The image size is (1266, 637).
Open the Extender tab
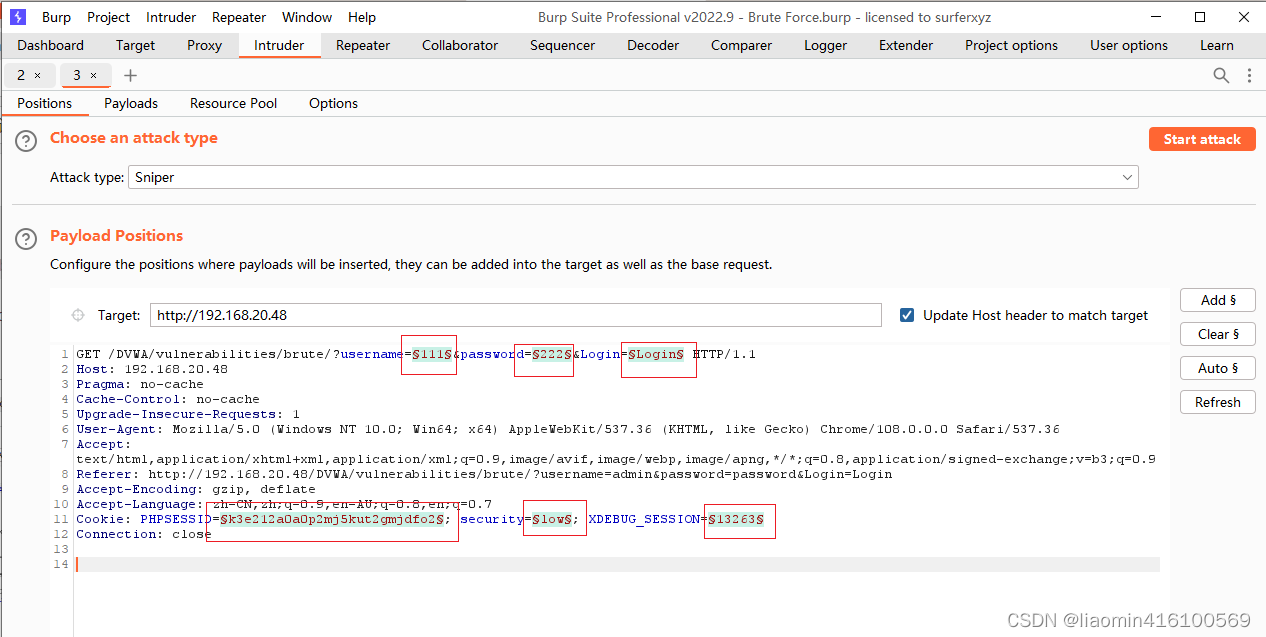(906, 45)
